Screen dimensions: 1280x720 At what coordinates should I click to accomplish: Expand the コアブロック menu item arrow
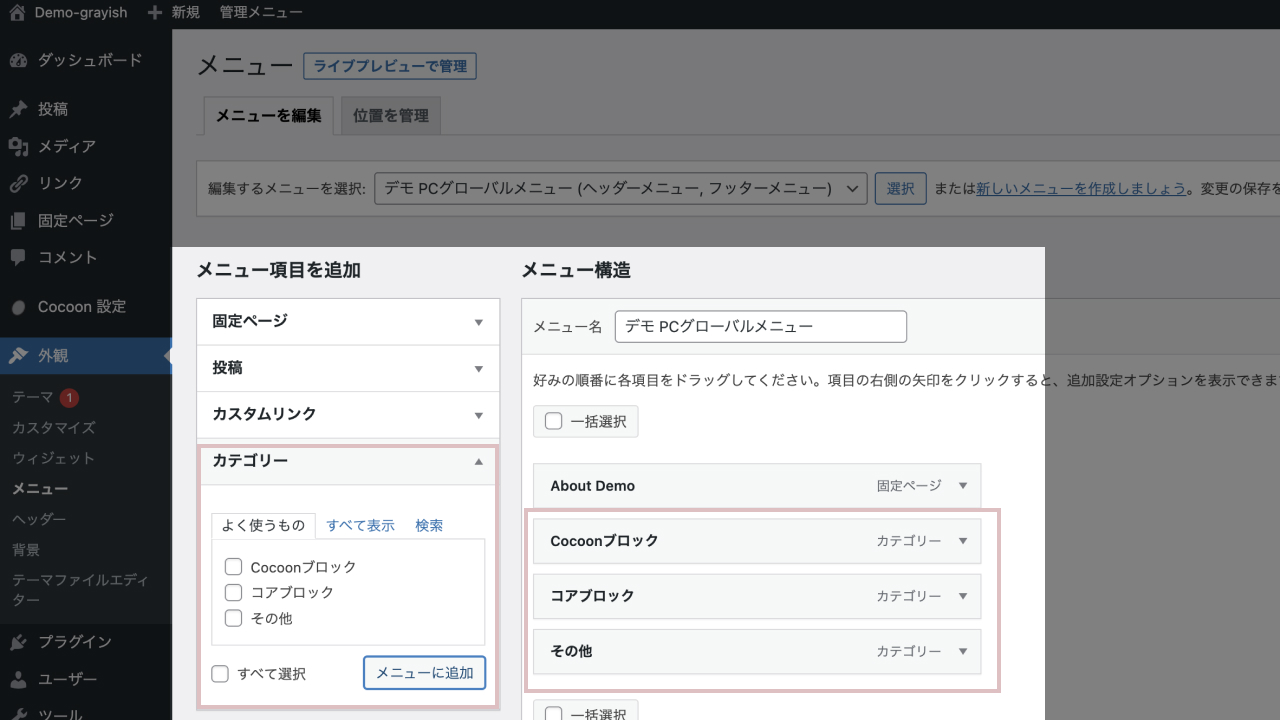(963, 596)
